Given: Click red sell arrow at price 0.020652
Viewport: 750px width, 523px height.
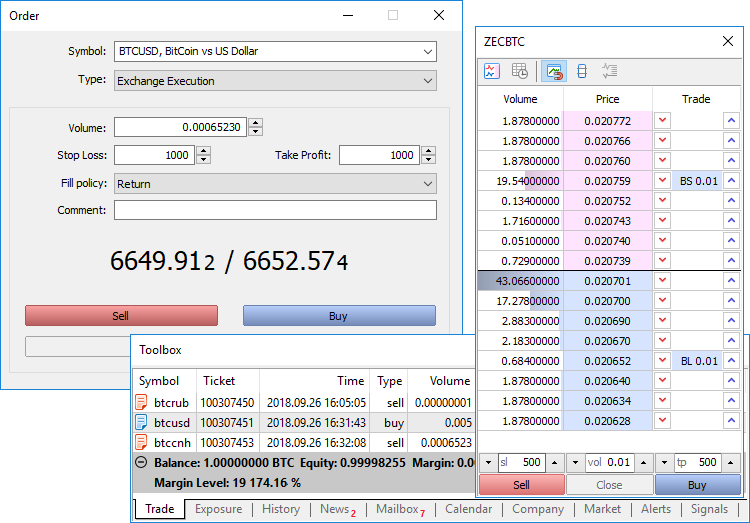Looking at the screenshot, I should [x=662, y=361].
